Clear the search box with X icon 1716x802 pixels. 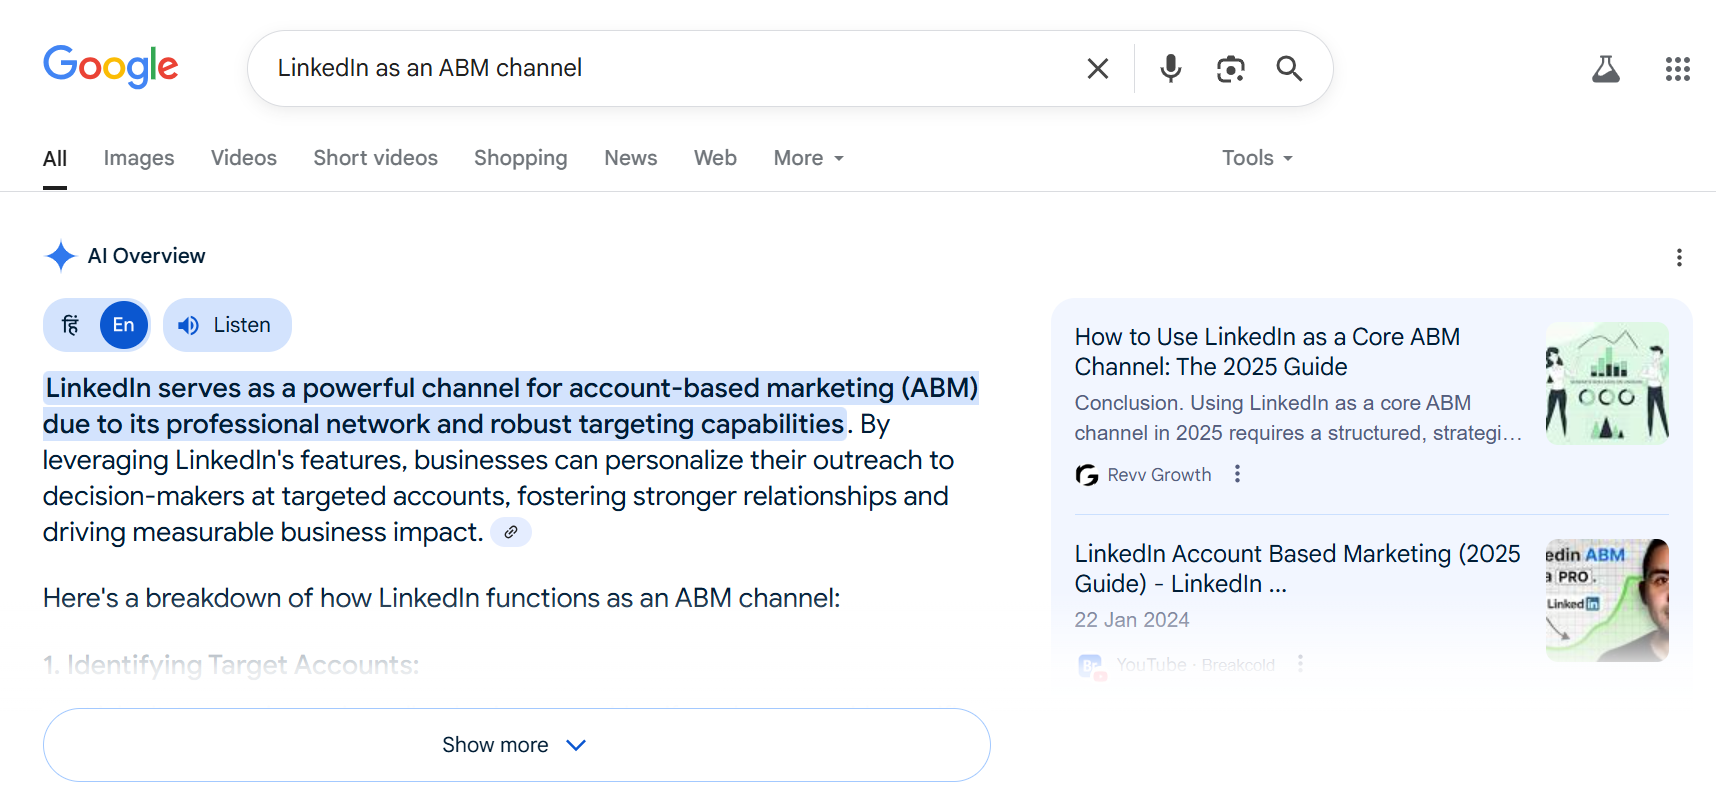[x=1098, y=68]
